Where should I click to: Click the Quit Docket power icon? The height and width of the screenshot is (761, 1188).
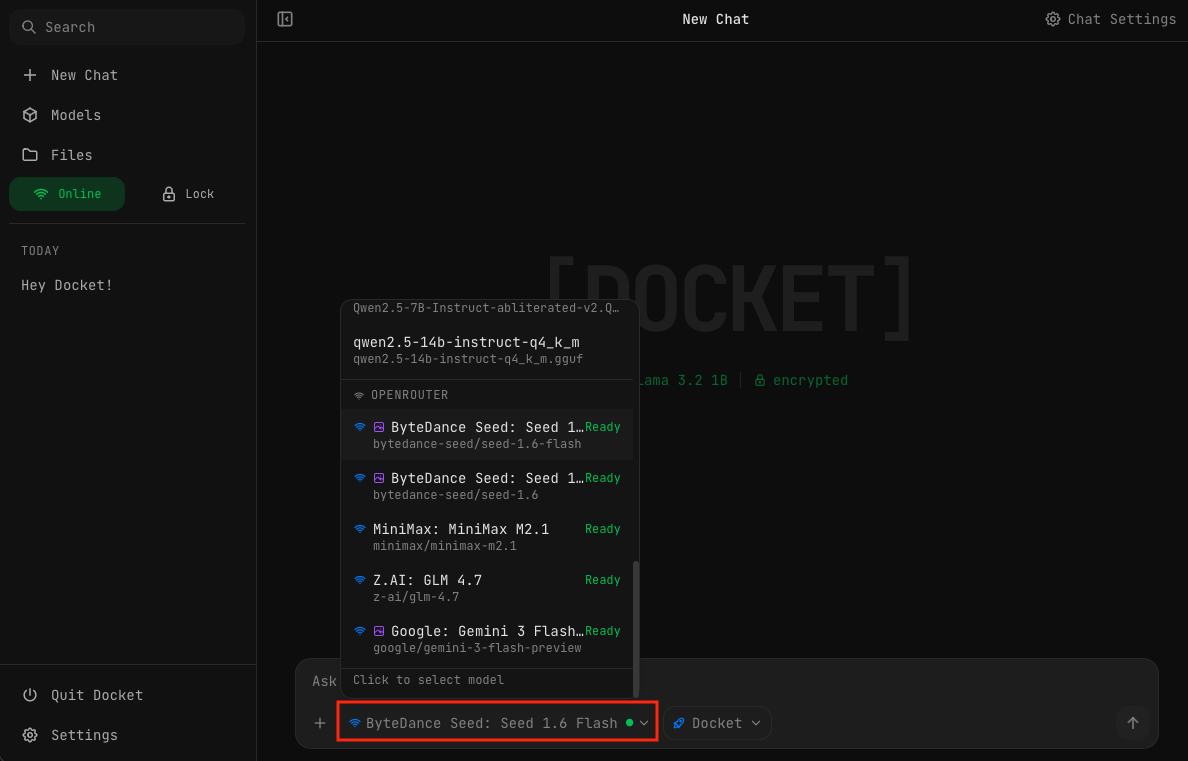[x=30, y=695]
